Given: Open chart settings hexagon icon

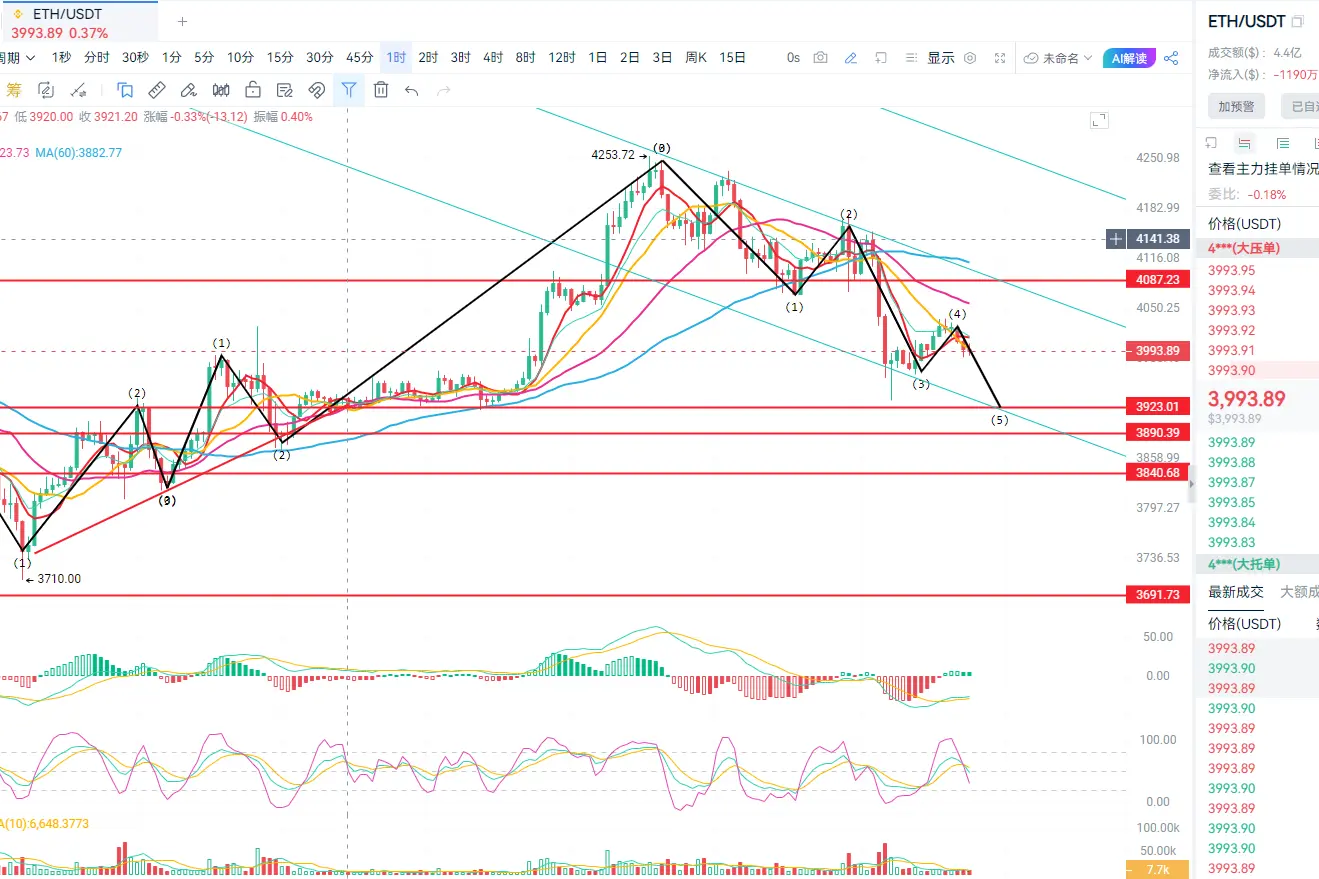Looking at the screenshot, I should pos(969,58).
